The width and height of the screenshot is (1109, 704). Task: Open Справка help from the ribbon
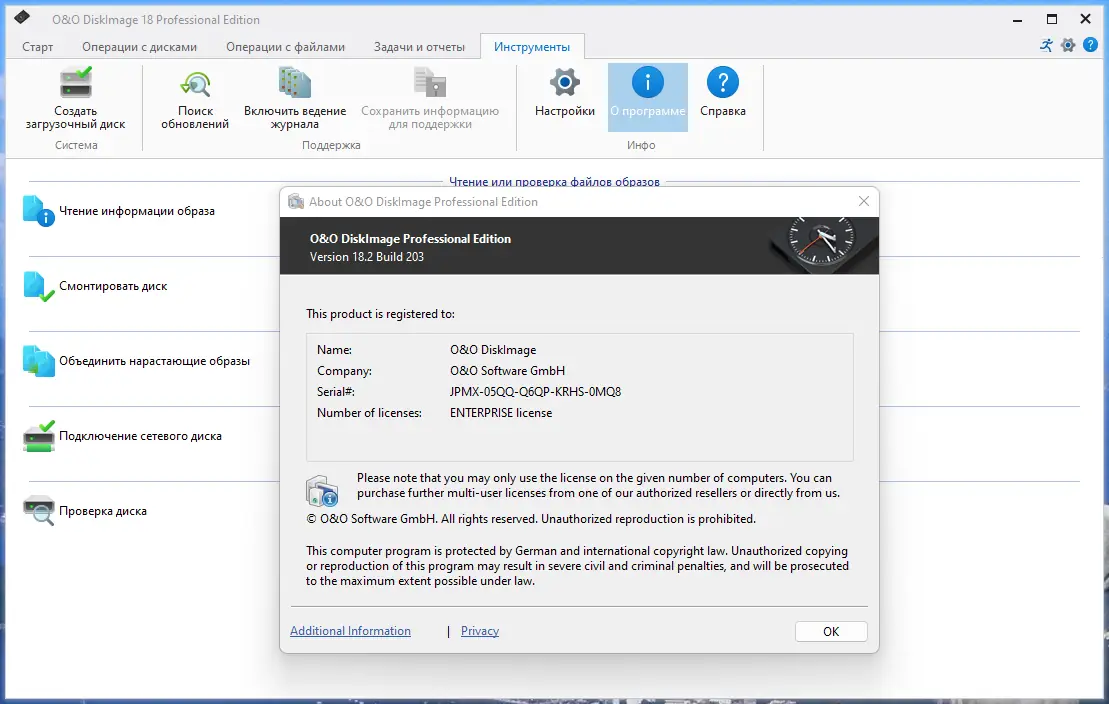722,95
